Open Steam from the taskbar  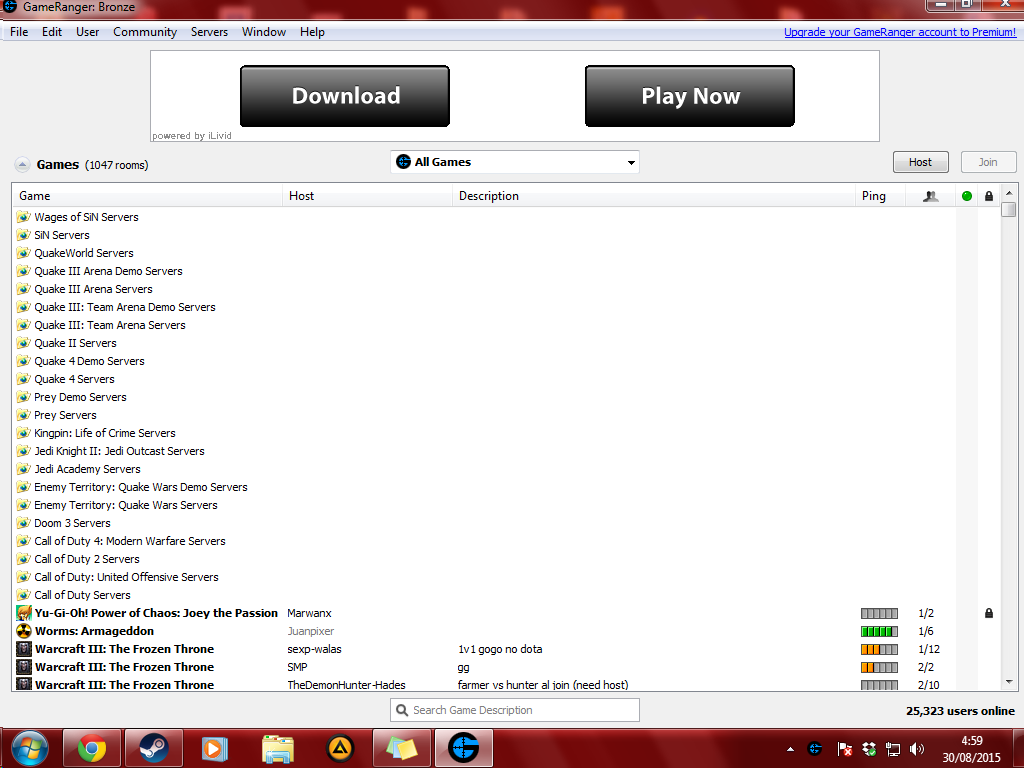(x=153, y=748)
